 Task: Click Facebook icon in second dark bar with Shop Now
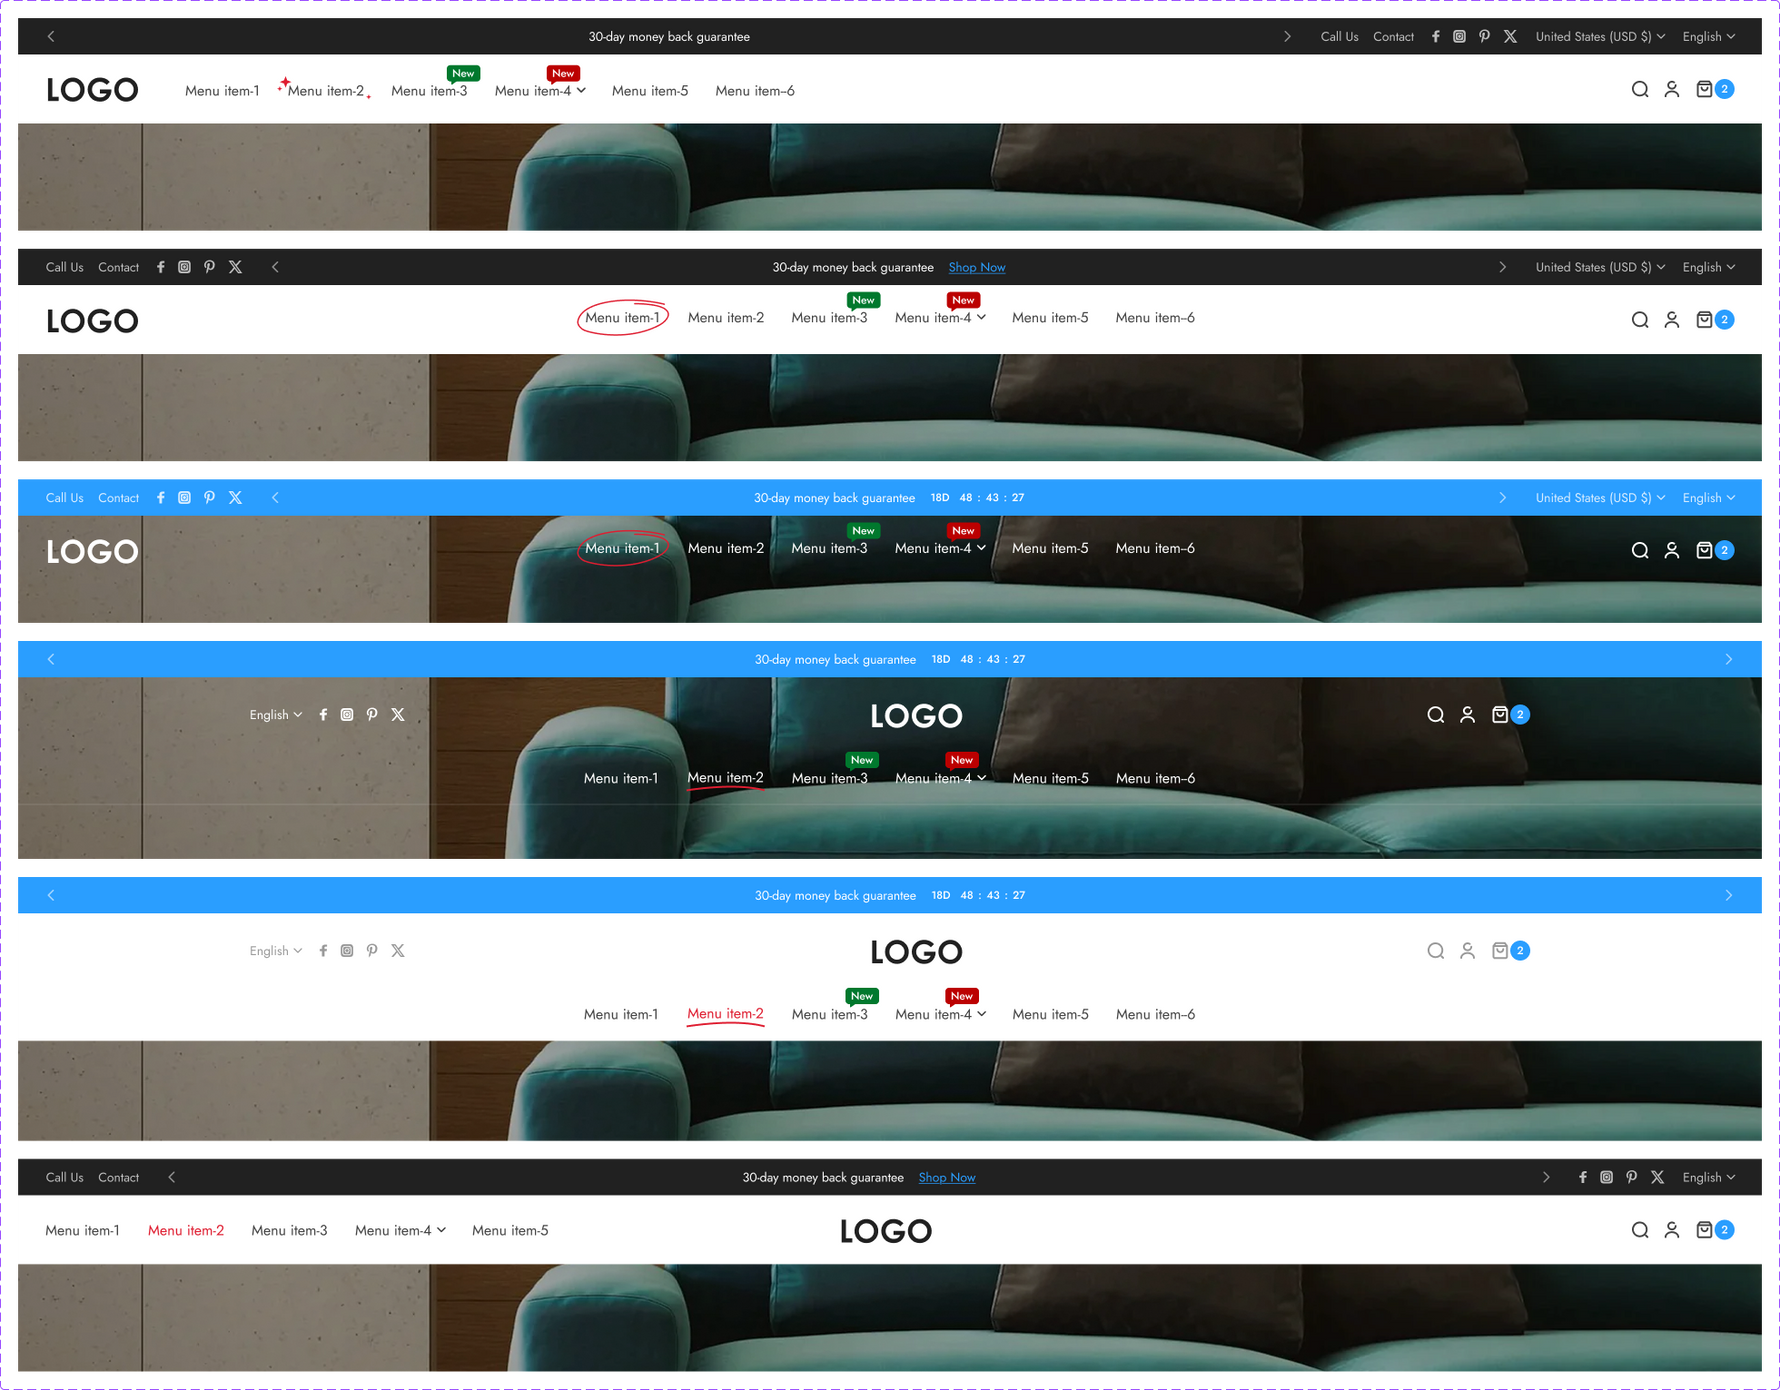[x=161, y=267]
